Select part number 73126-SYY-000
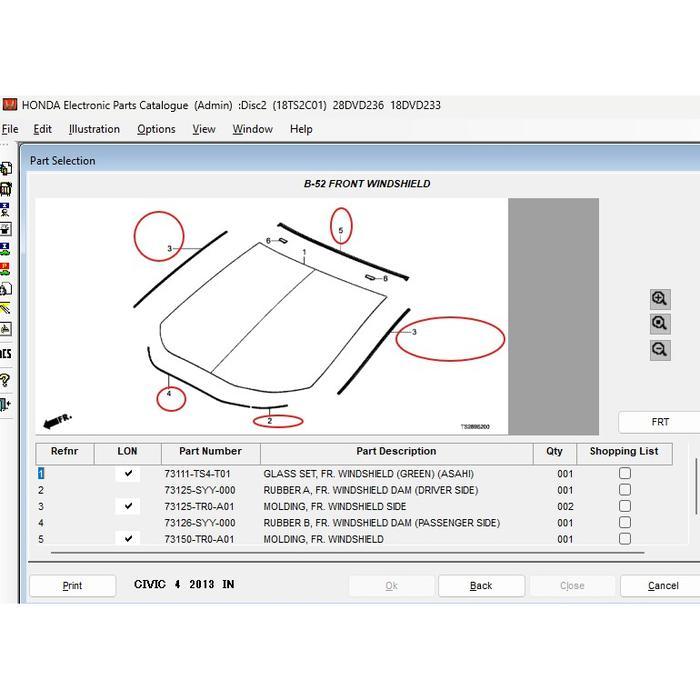Image resolution: width=700 pixels, height=700 pixels. pos(200,523)
